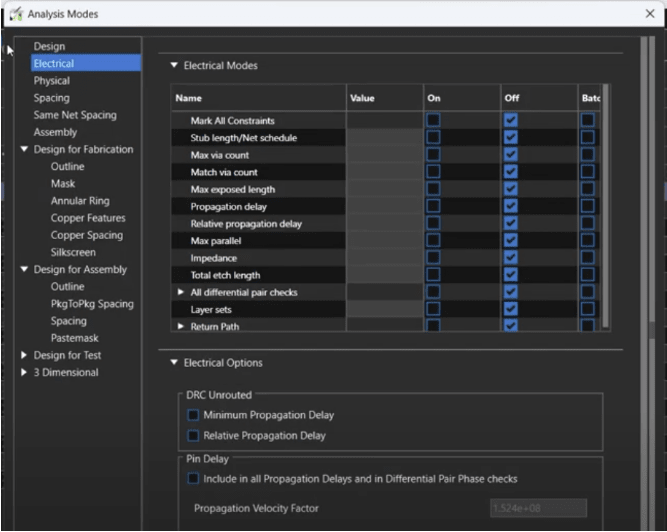Select the Layer sets row name
The image size is (667, 532).
coord(211,310)
